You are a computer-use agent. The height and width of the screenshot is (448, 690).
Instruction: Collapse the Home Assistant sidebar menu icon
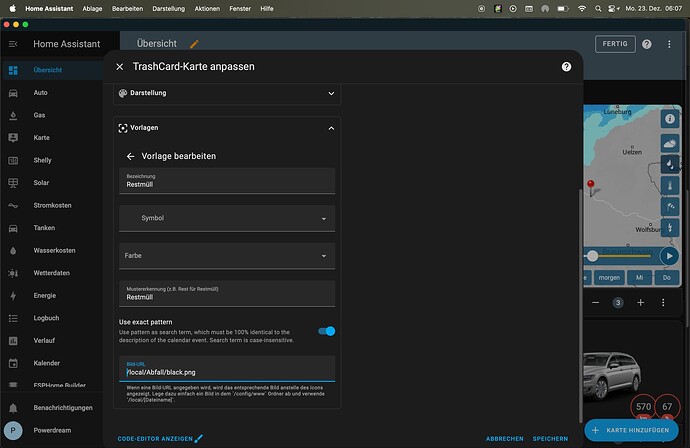tap(13, 44)
